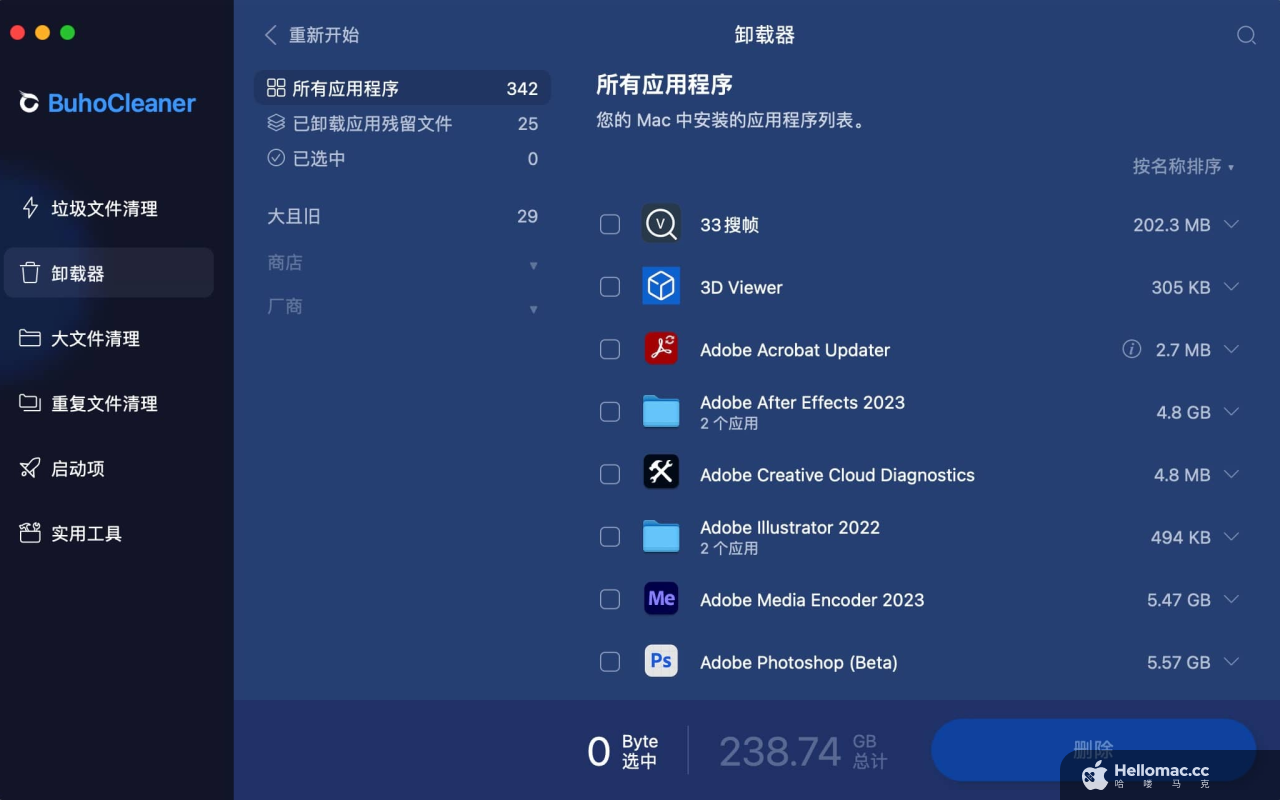Click the lightning icon for 垃圾文件清理
This screenshot has width=1280, height=800.
30,208
